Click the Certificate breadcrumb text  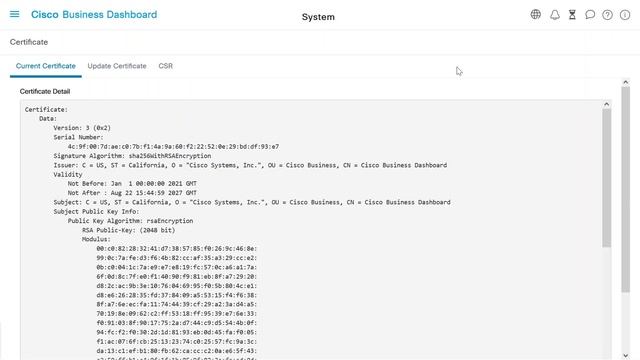click(29, 42)
